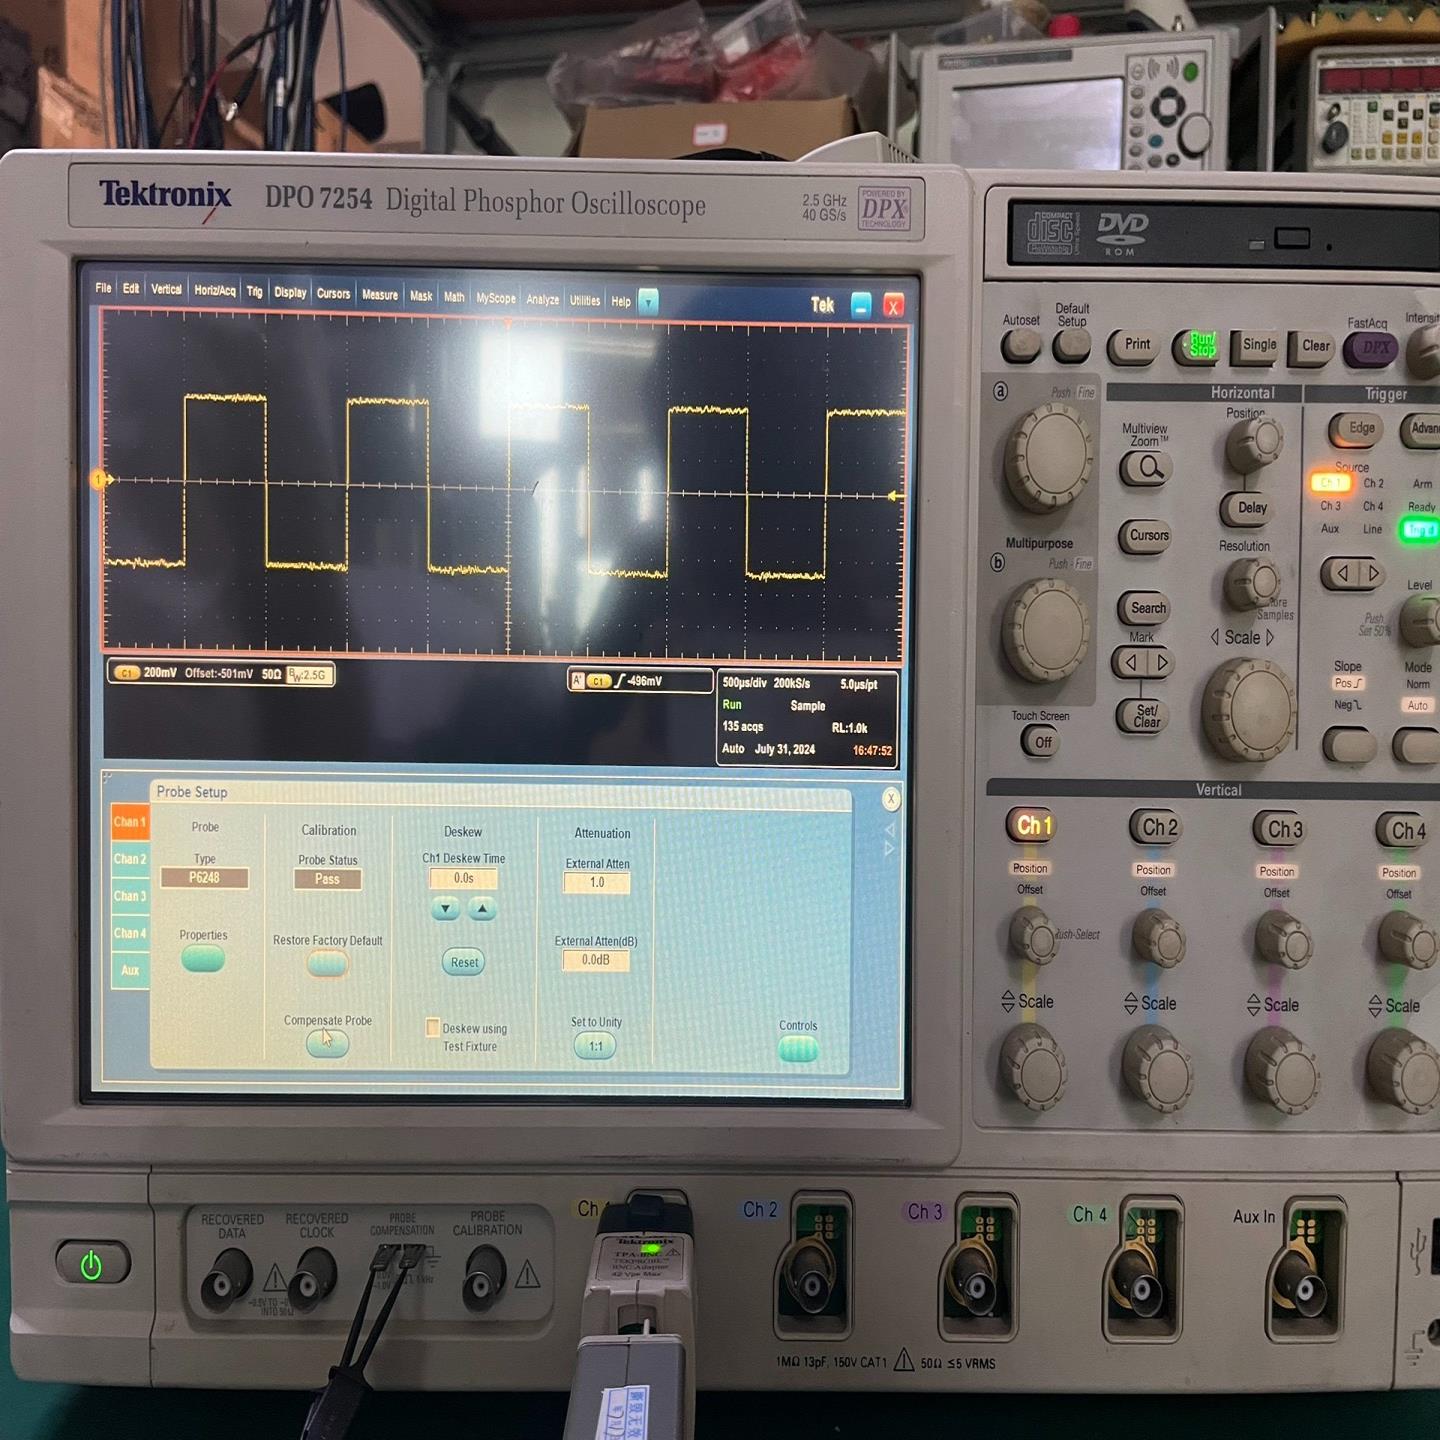
Task: Click the Ch1 Deskew Time field
Action: pyautogui.click(x=463, y=878)
